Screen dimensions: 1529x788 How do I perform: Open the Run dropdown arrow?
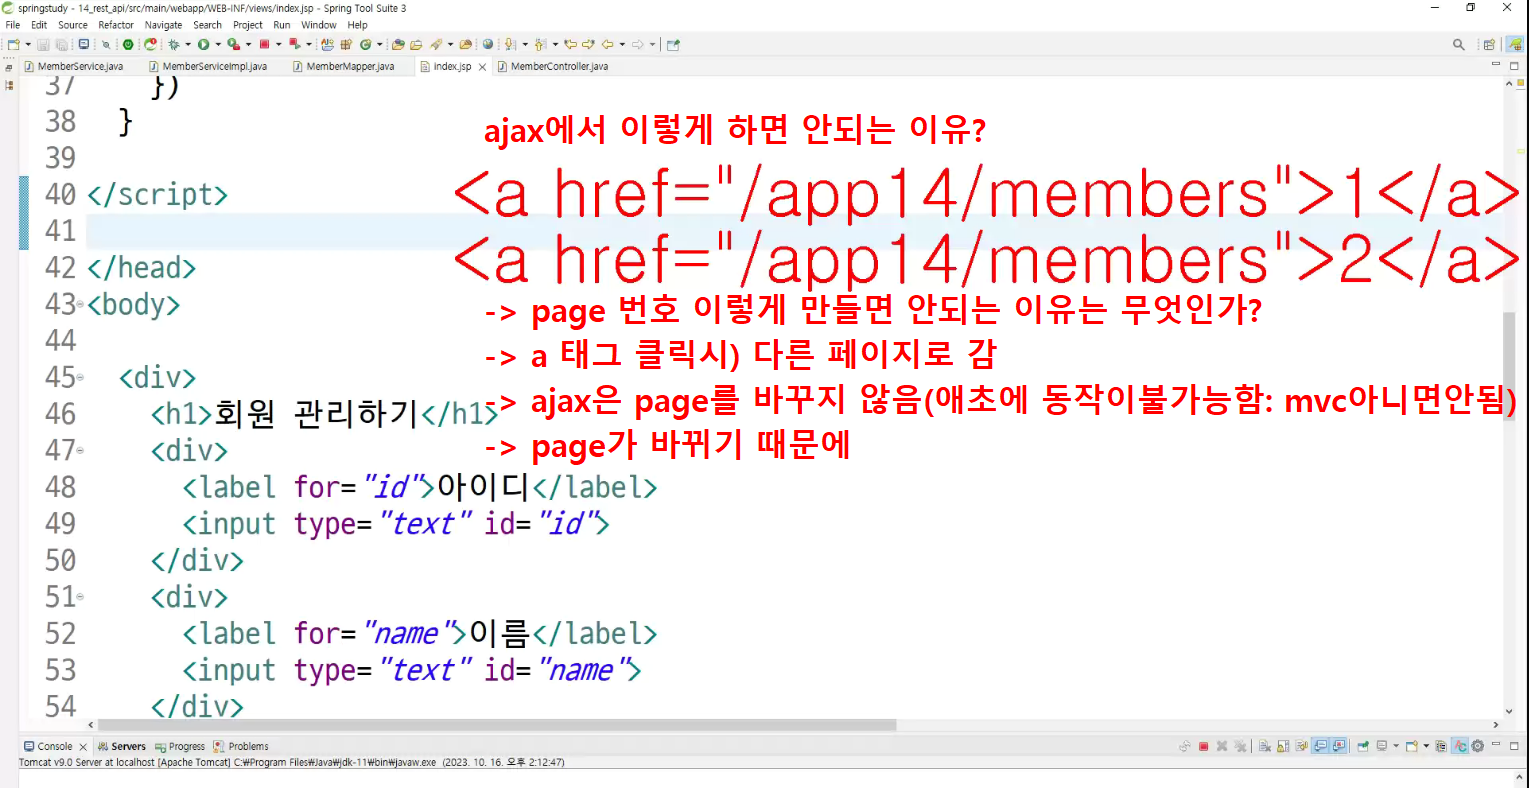click(218, 44)
